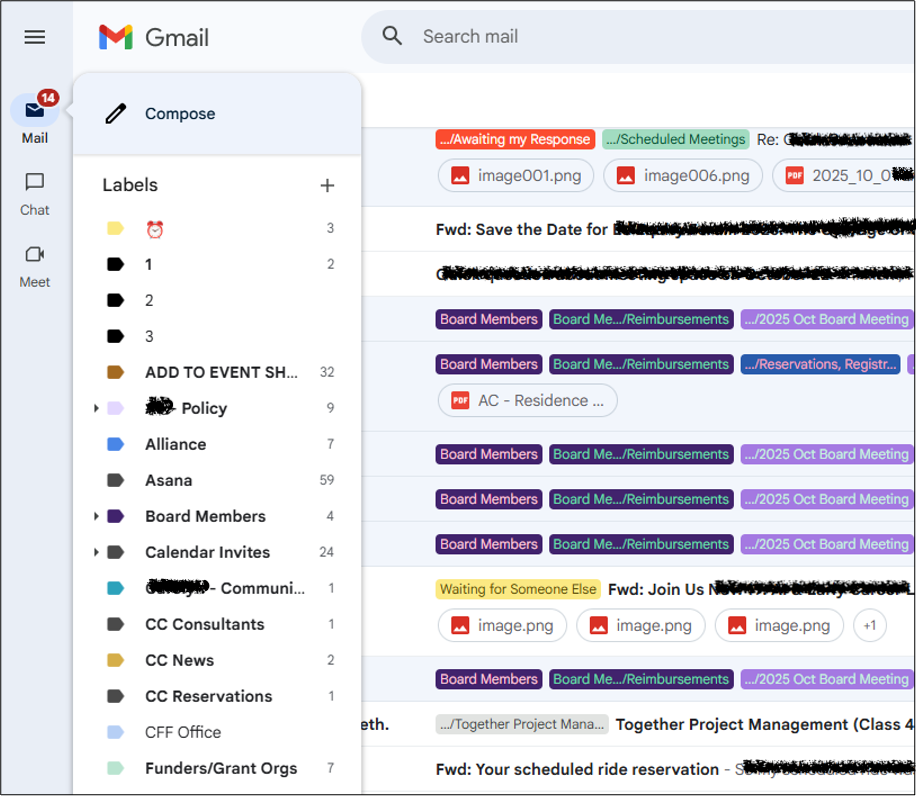Click the Compose button
Image resolution: width=916 pixels, height=796 pixels.
click(x=180, y=114)
